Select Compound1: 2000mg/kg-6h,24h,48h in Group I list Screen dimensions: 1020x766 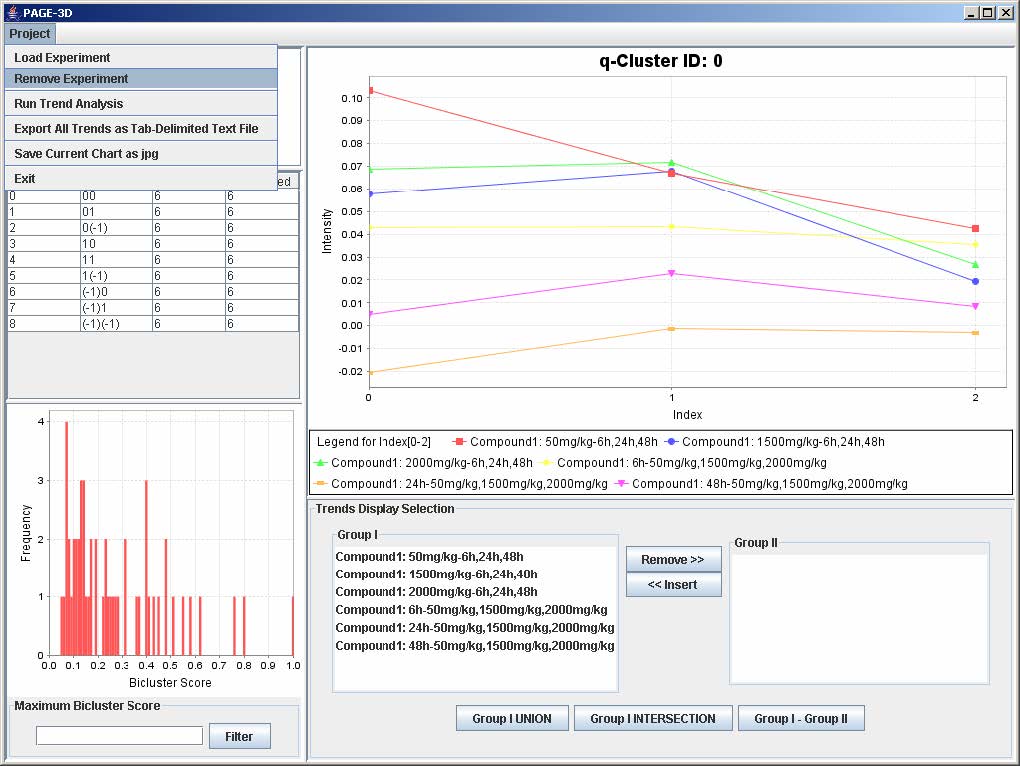pyautogui.click(x=434, y=592)
